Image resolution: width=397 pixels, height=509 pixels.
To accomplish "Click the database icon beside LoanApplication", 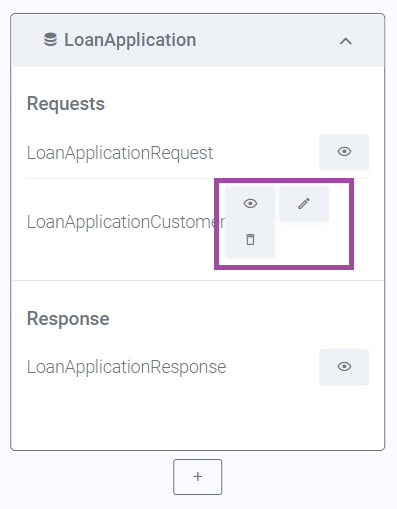I will (50, 40).
